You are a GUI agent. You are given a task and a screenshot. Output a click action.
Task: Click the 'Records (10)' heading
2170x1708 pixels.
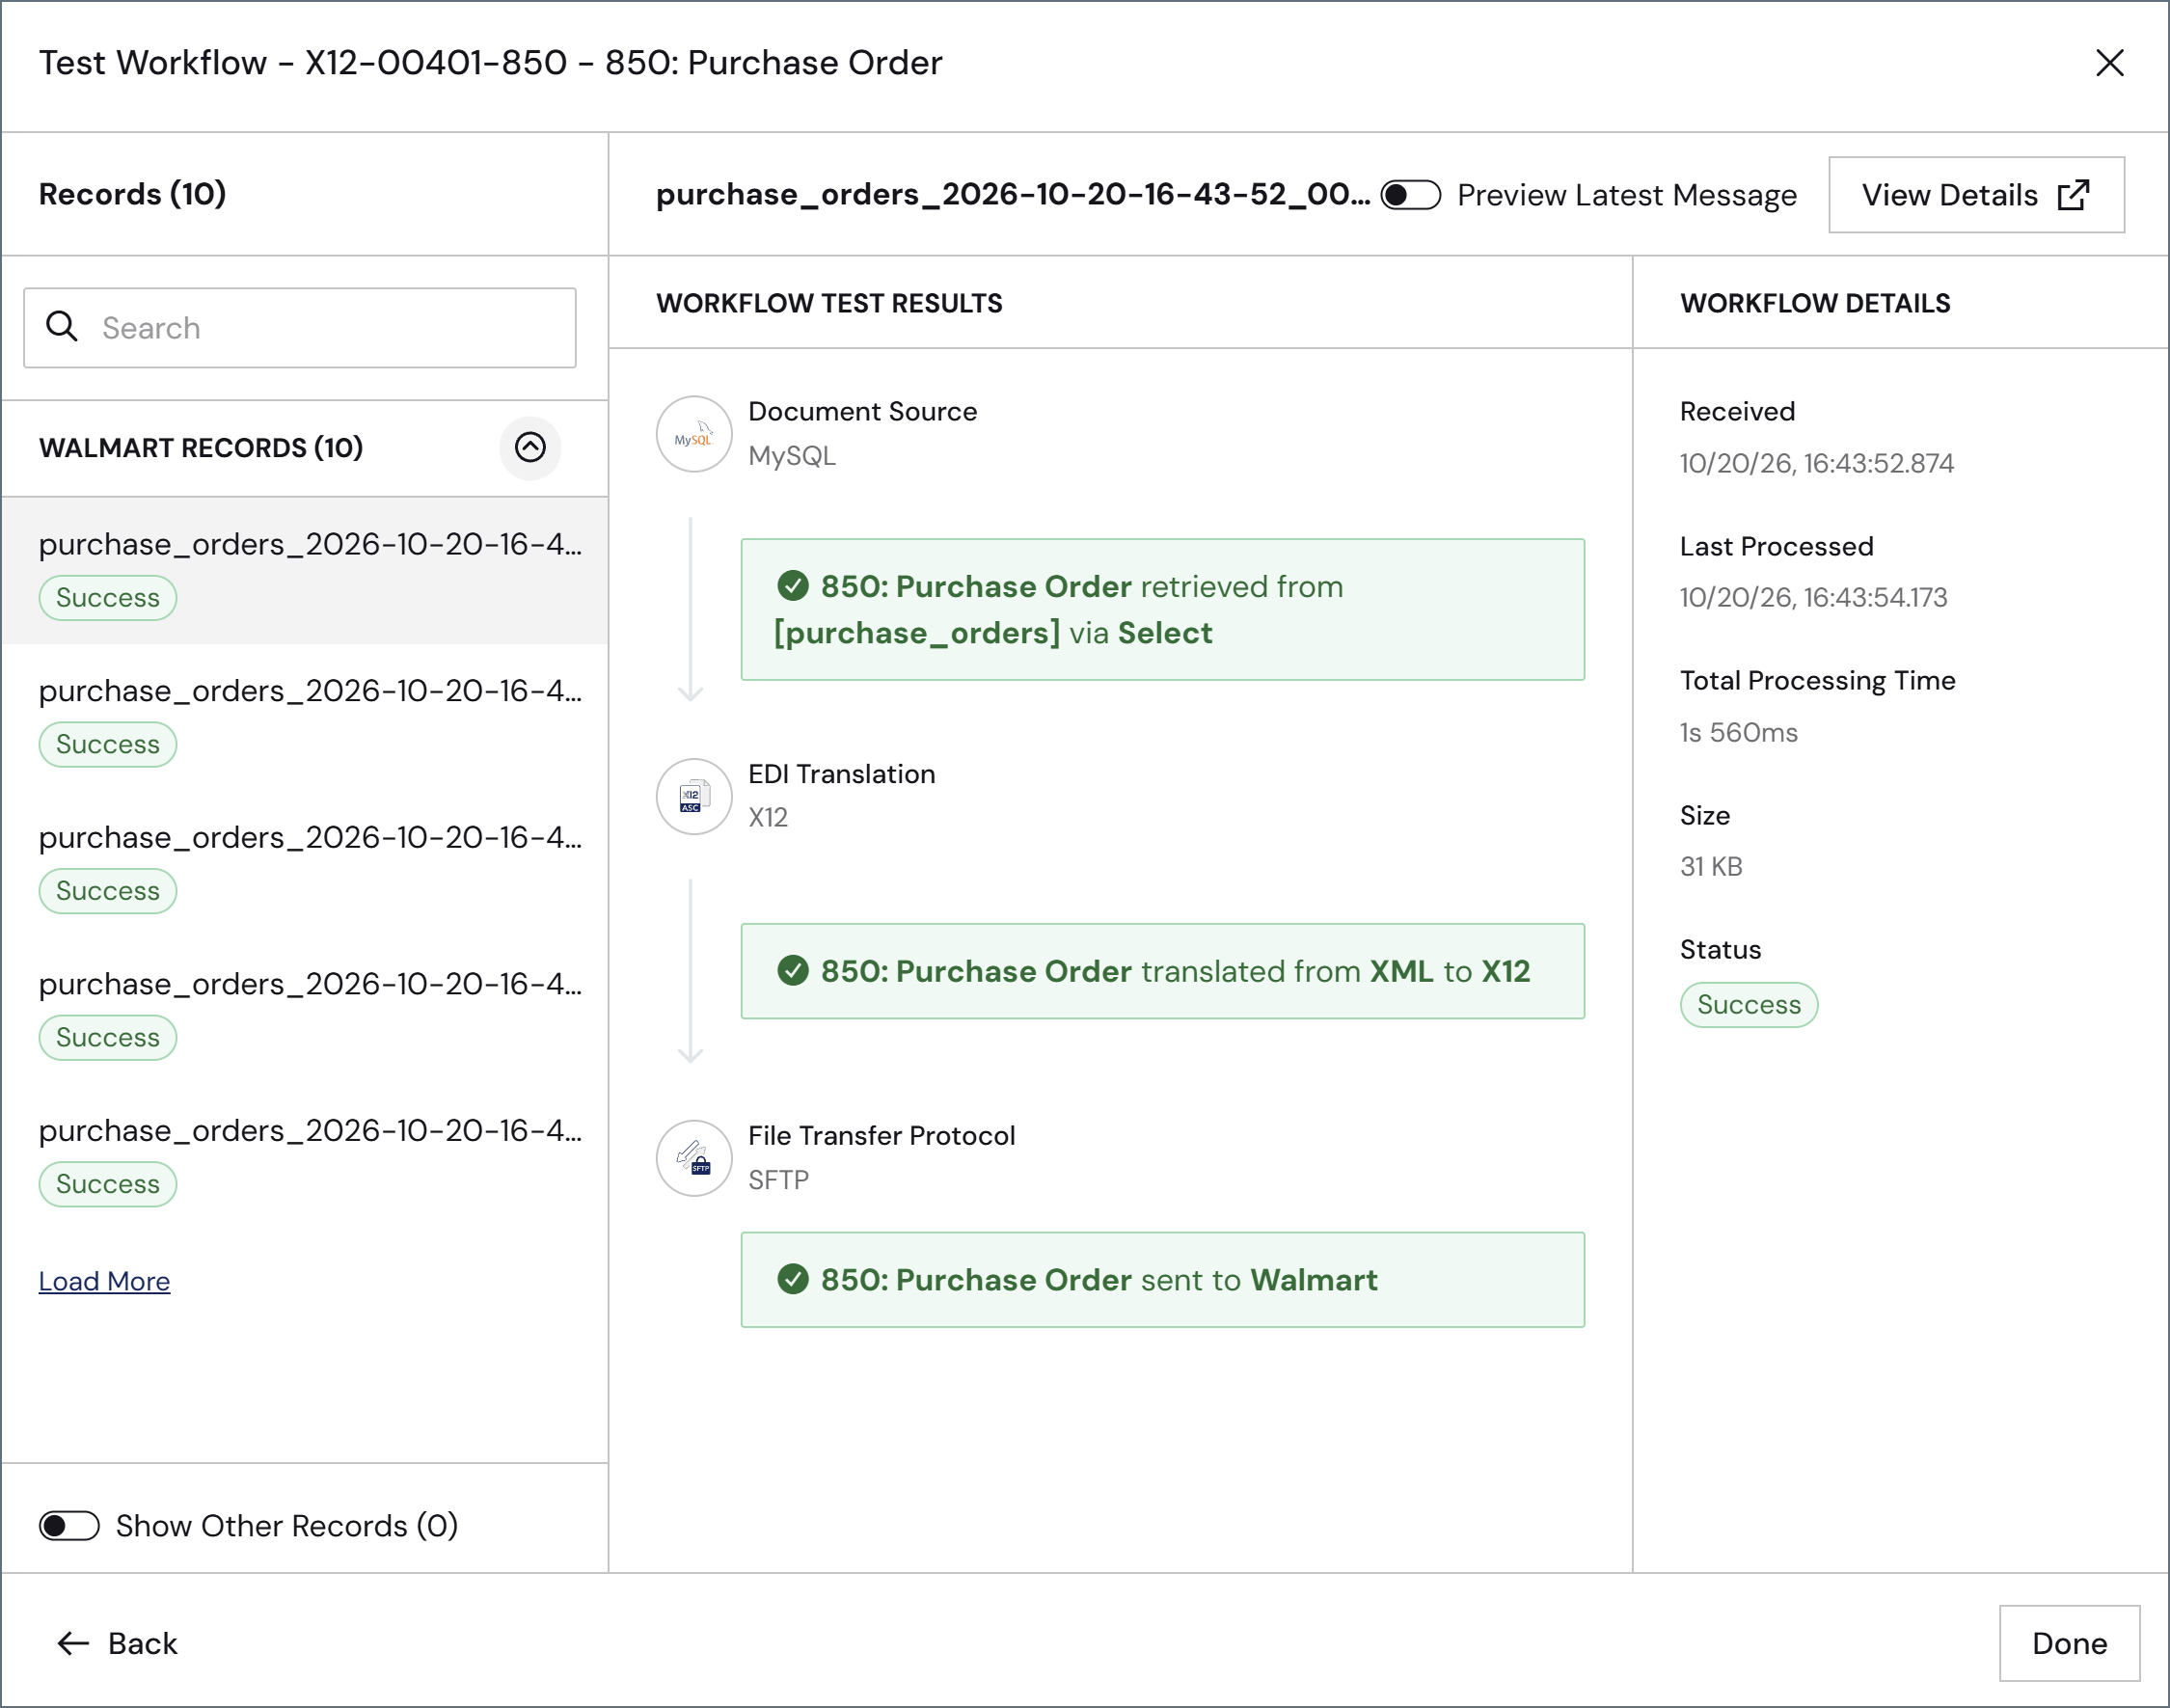click(x=132, y=194)
